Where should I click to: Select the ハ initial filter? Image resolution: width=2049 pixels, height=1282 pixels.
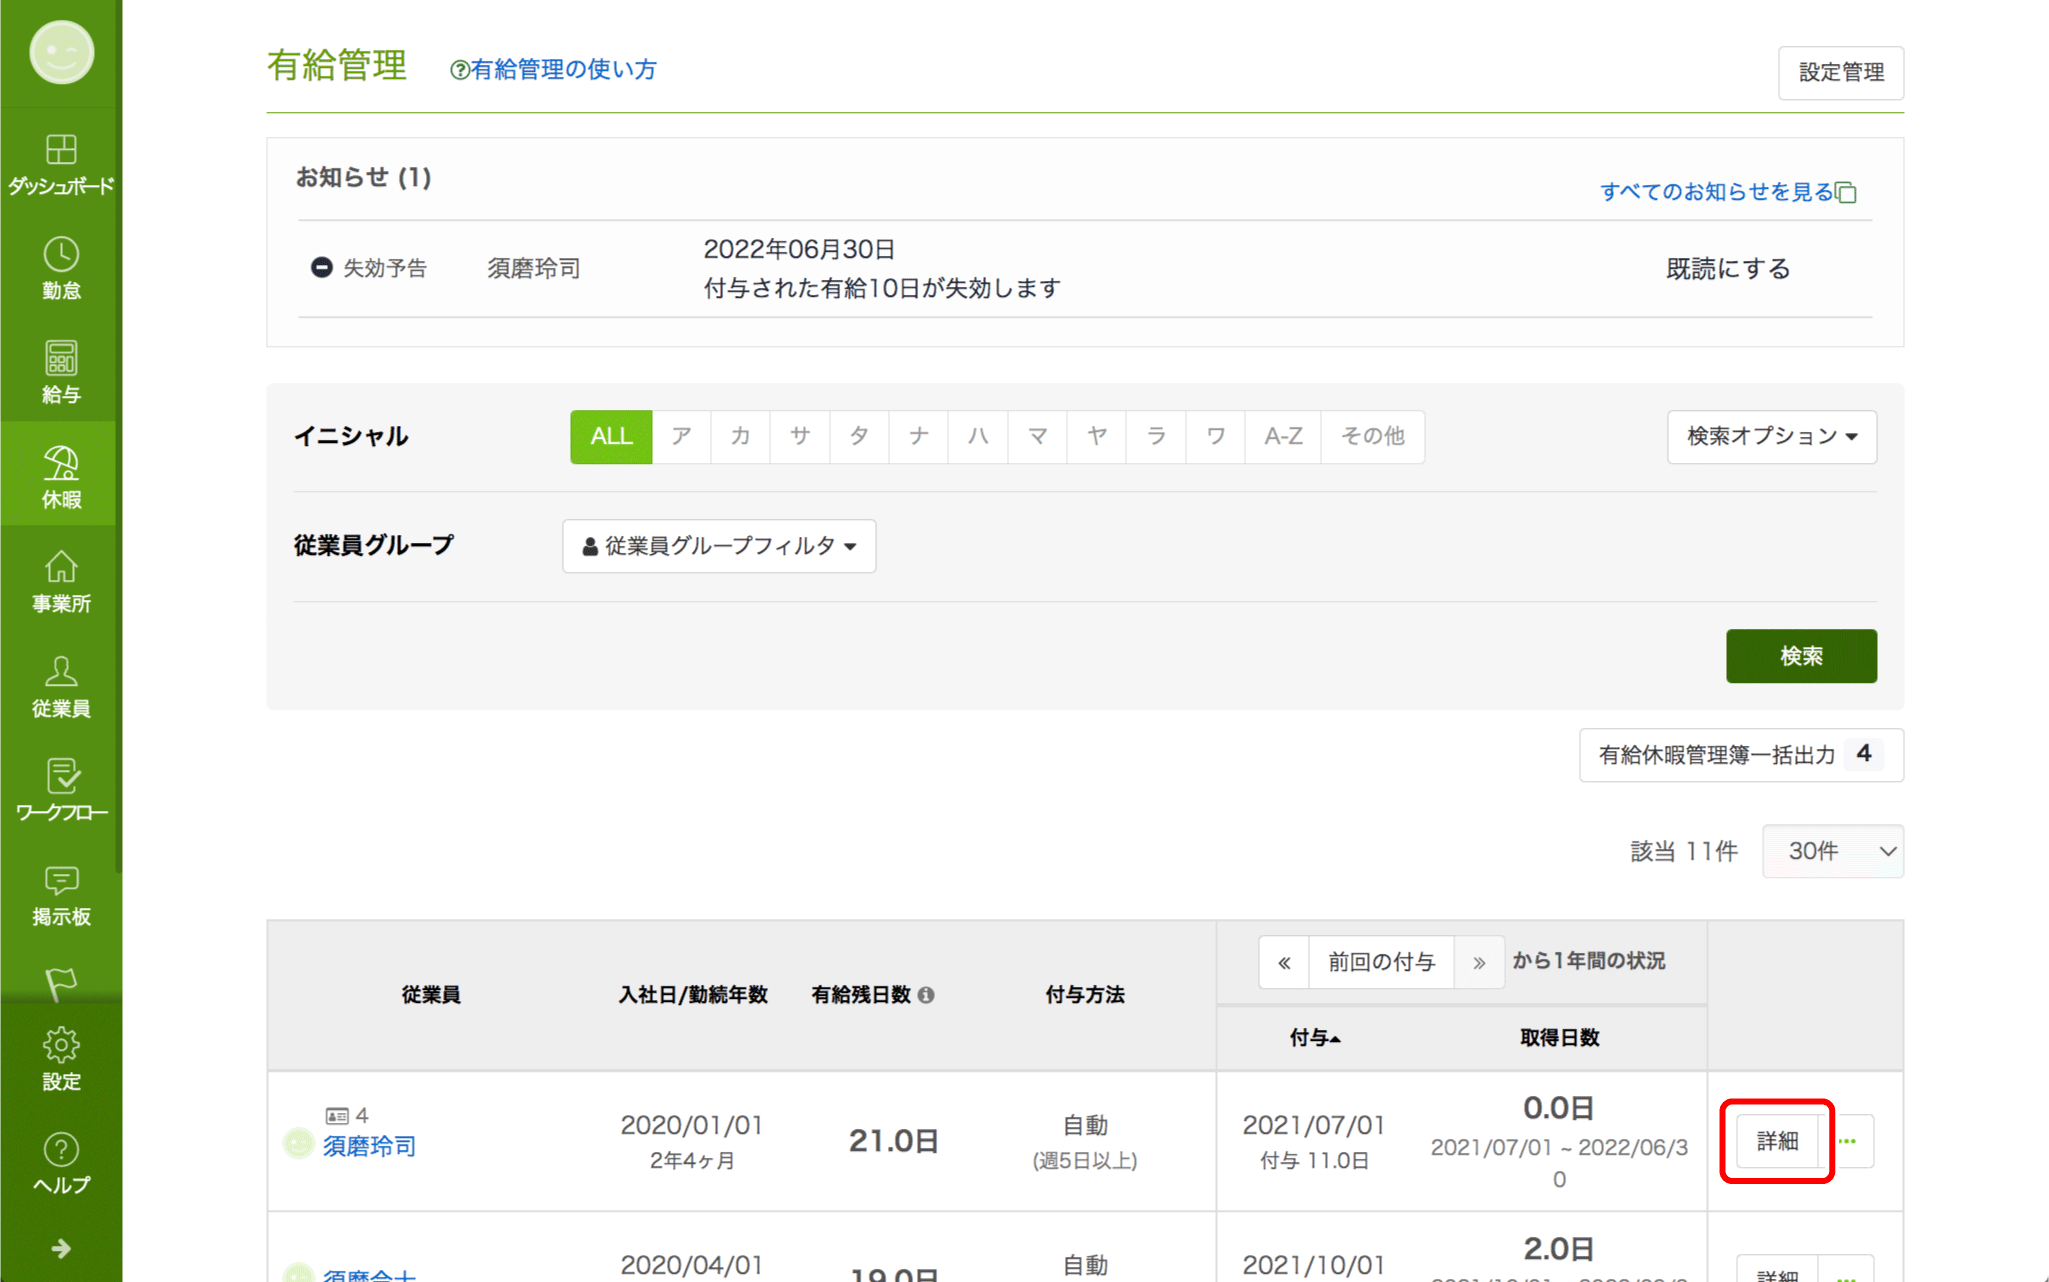pyautogui.click(x=978, y=436)
